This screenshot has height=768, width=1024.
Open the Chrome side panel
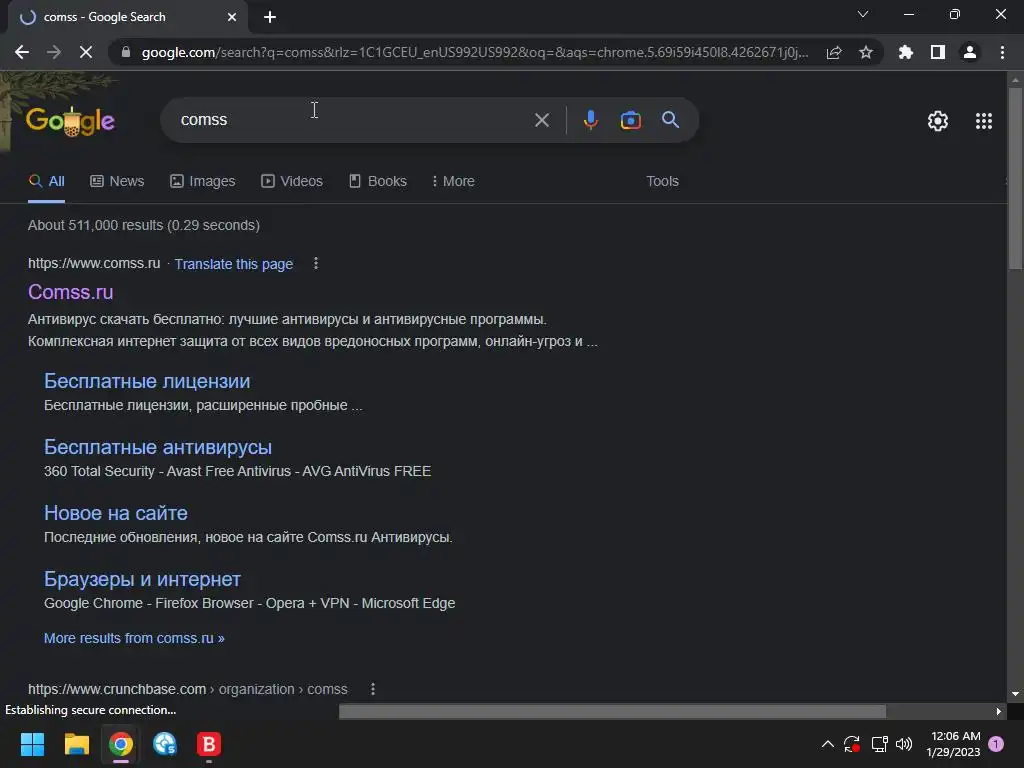938,52
